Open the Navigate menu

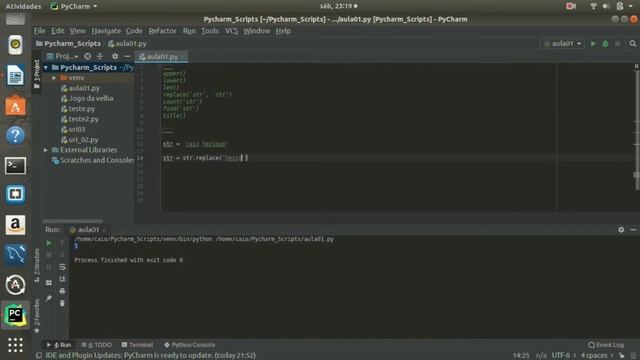(106, 31)
